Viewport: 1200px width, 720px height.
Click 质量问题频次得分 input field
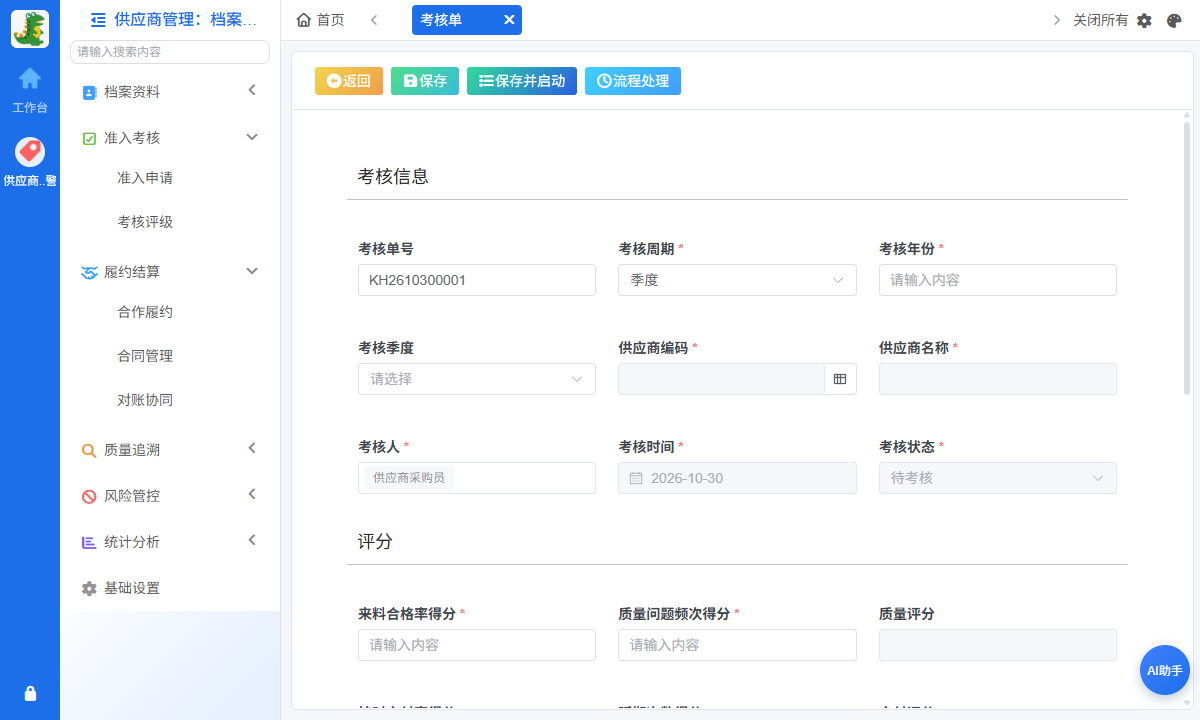tap(737, 645)
